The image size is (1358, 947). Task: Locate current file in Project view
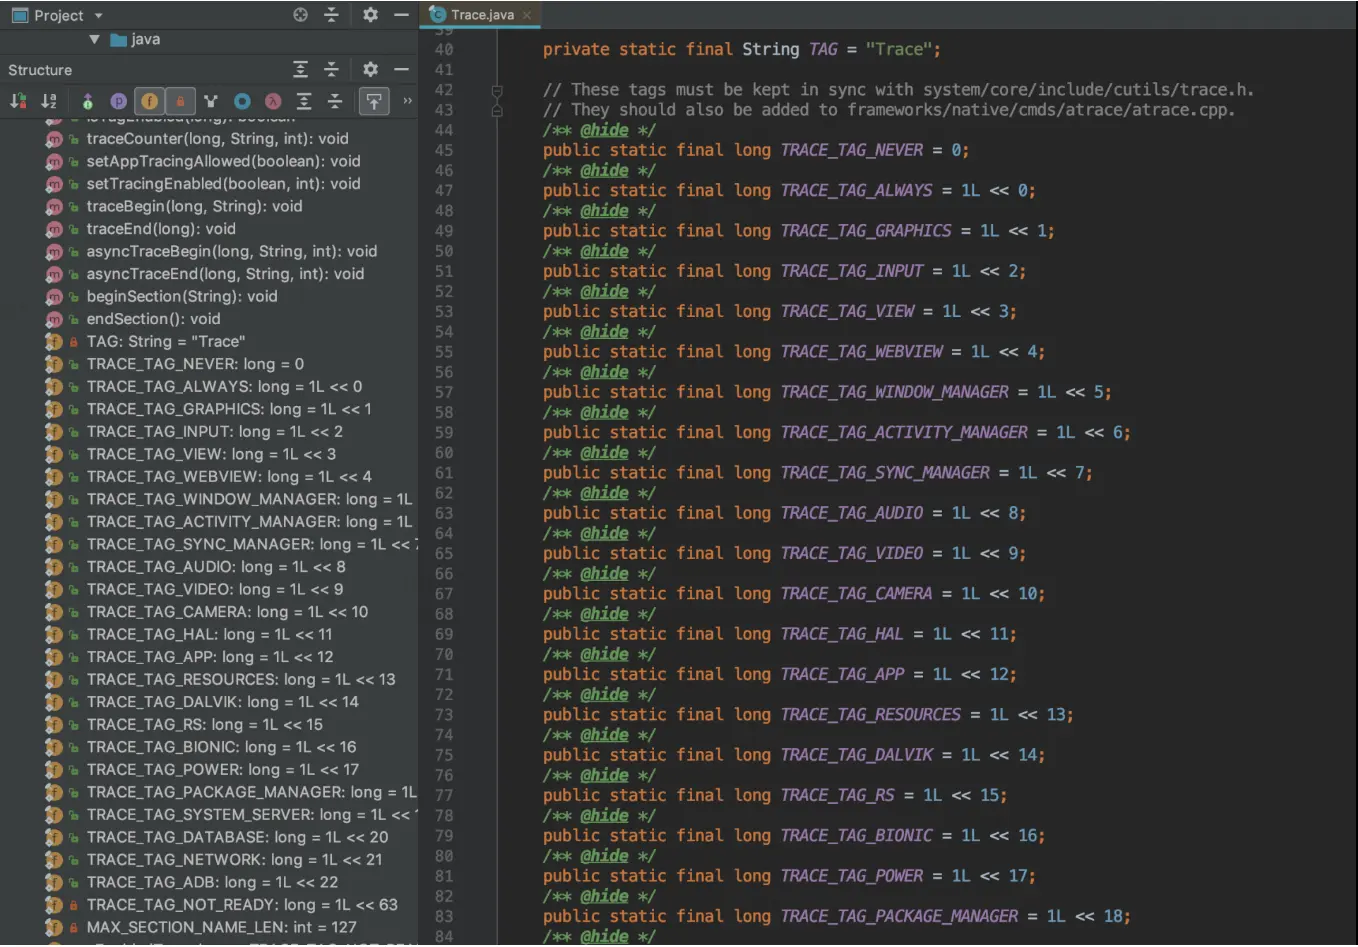[x=300, y=15]
